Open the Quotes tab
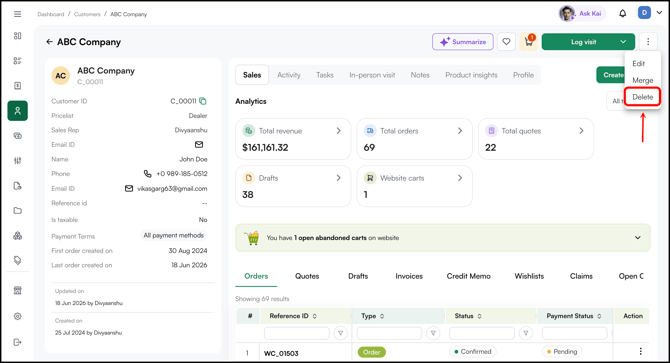 (x=307, y=276)
